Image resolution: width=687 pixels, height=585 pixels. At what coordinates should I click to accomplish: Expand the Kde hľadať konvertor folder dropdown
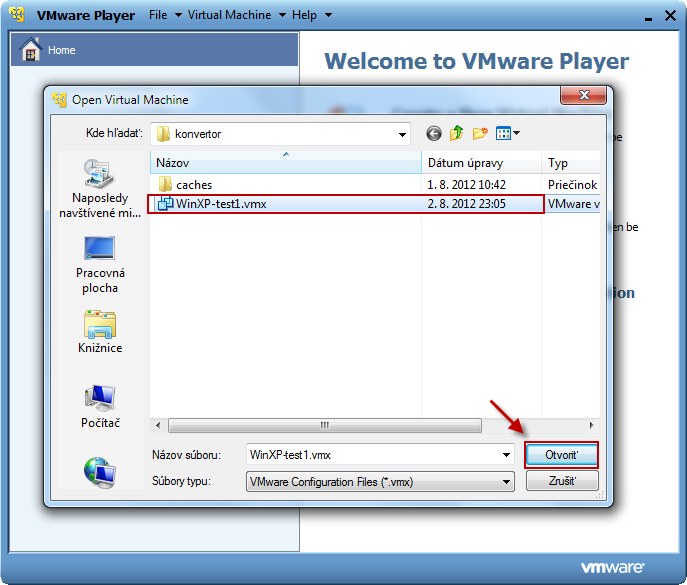pyautogui.click(x=402, y=134)
